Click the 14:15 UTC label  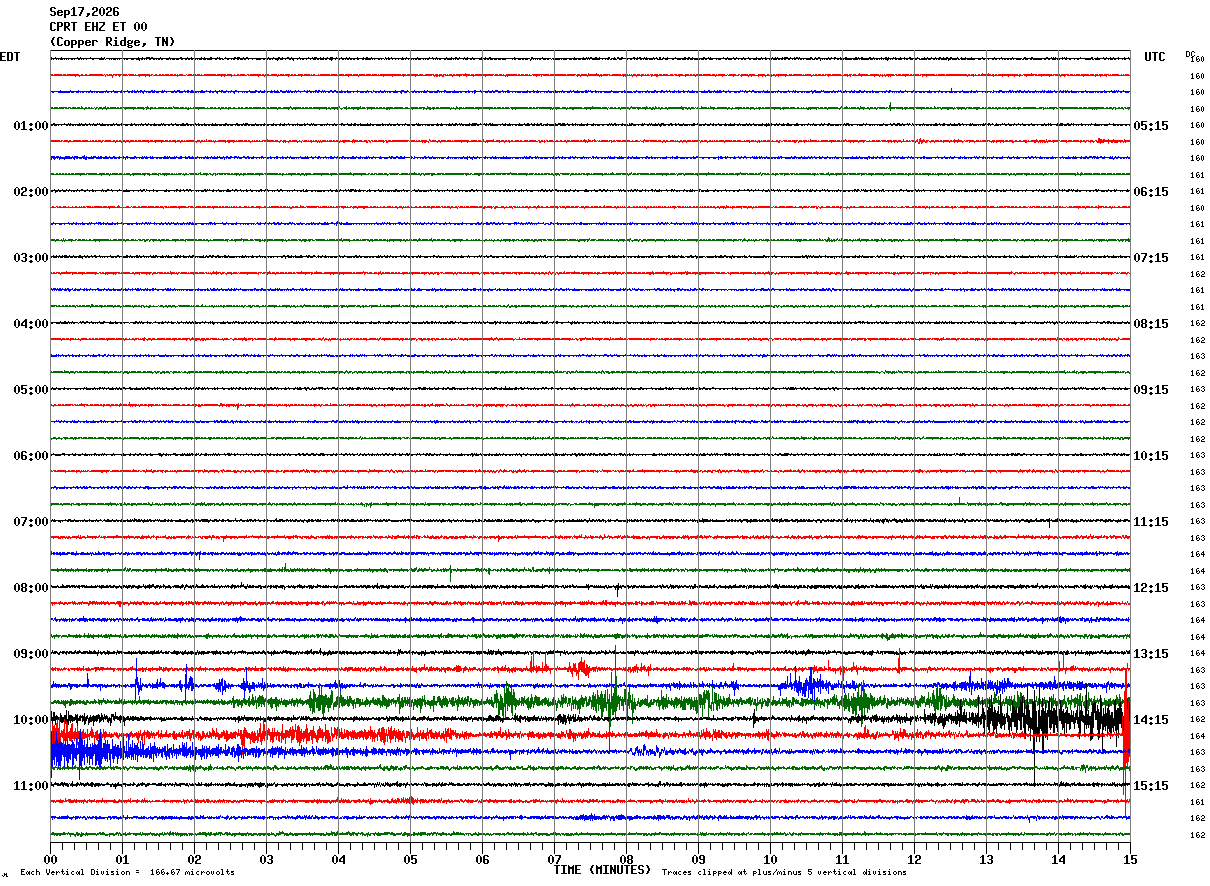(x=1150, y=720)
